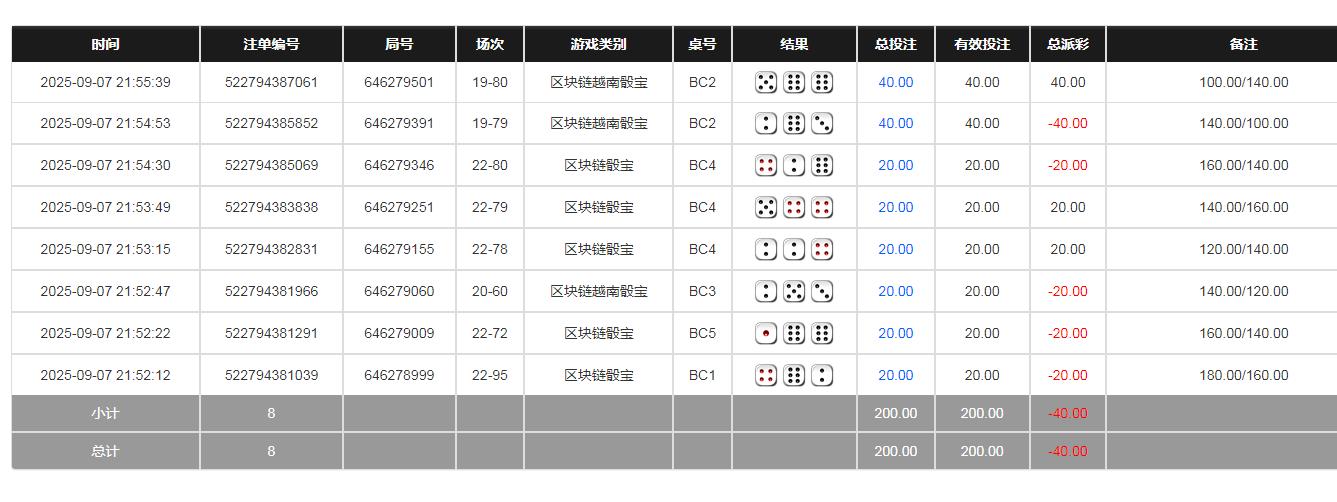Select order number 522794381966
The height and width of the screenshot is (502, 1337).
coord(271,292)
